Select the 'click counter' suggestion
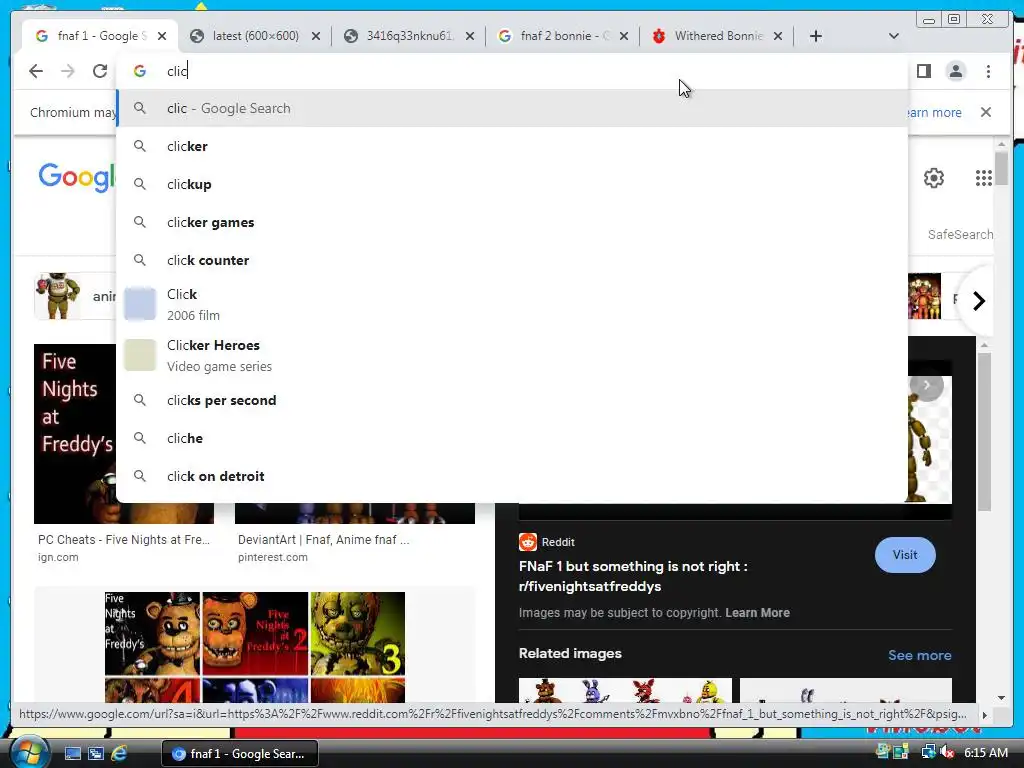Viewport: 1024px width, 768px height. coord(512,260)
